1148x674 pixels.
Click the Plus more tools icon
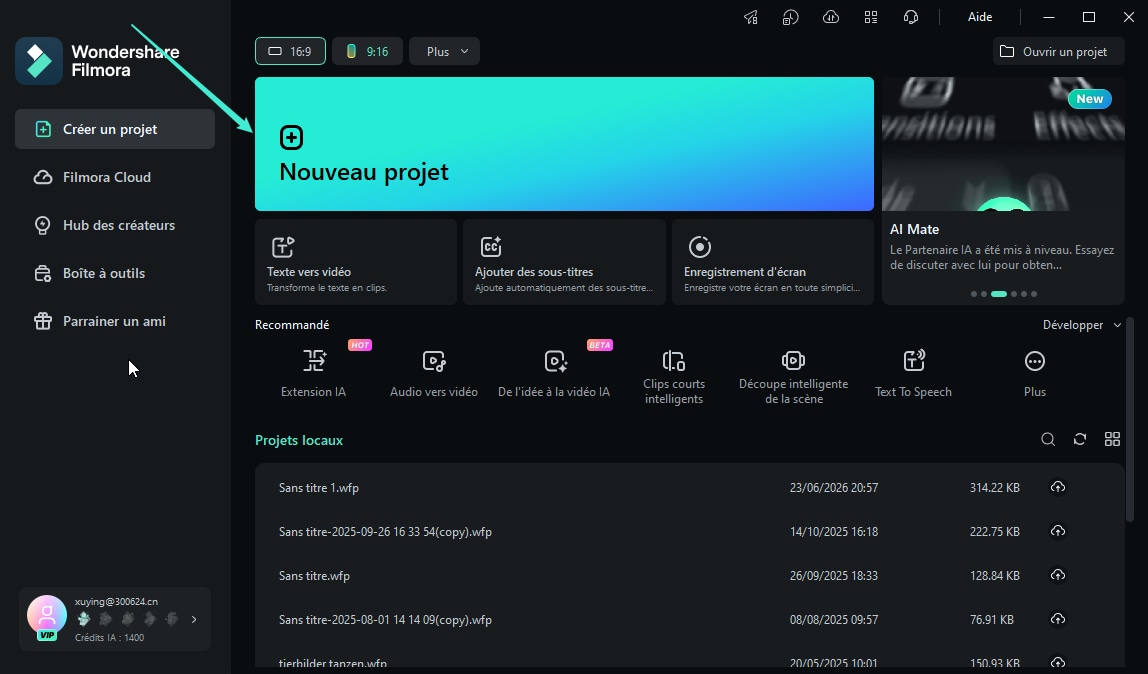1035,361
